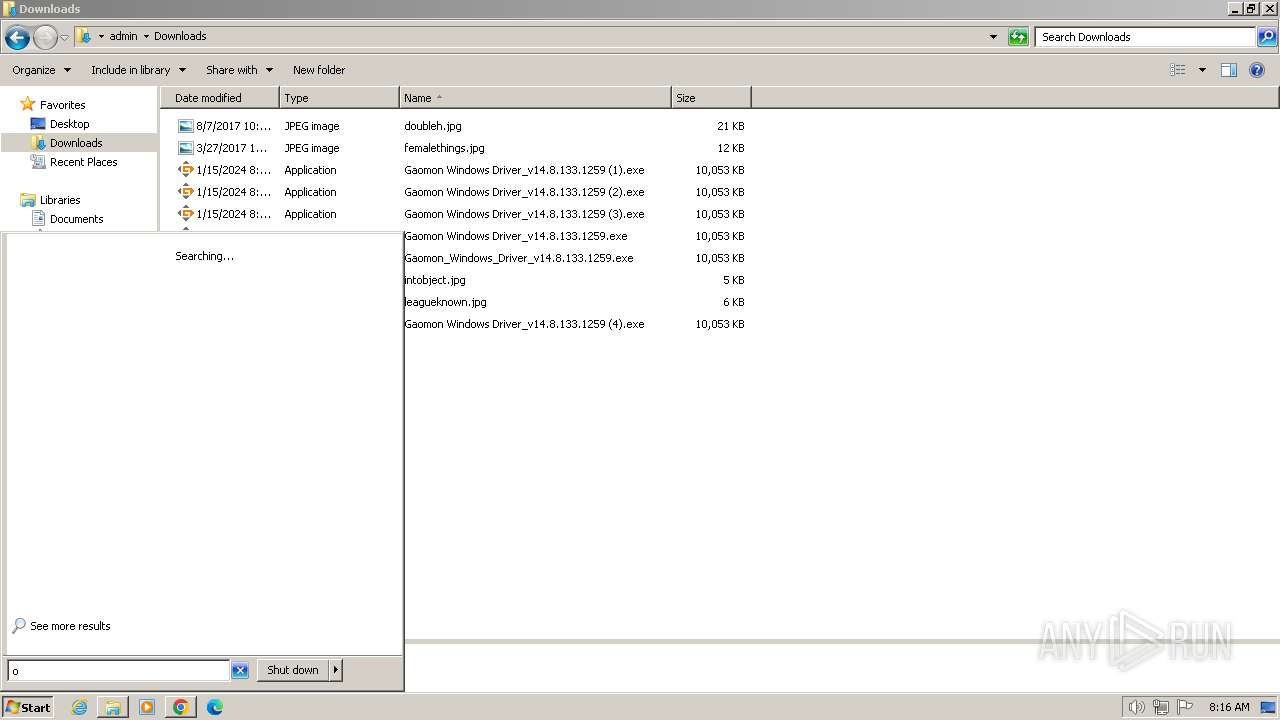Click the application icon of Gaomon (3).exe

[185, 214]
